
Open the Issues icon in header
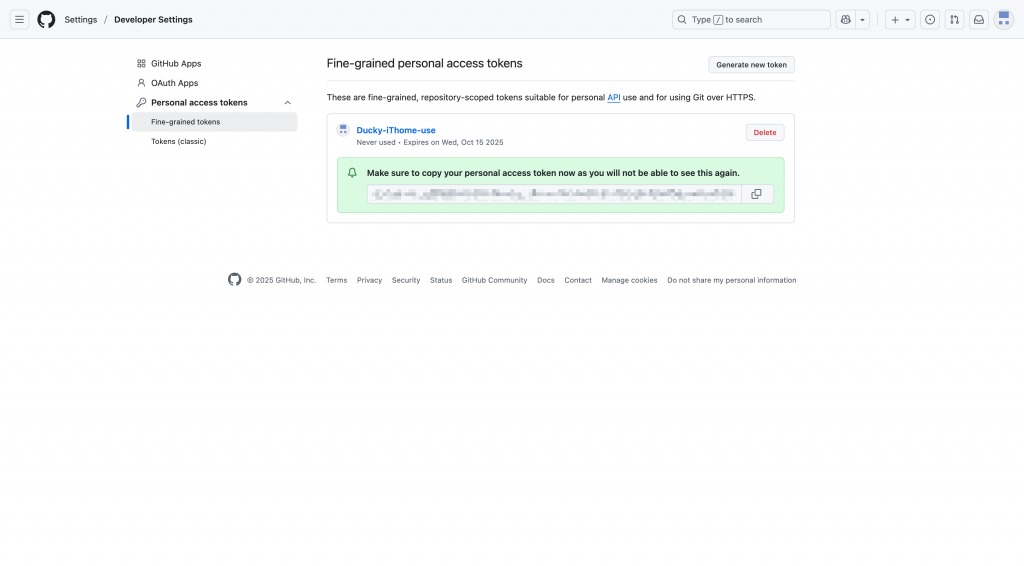930,19
